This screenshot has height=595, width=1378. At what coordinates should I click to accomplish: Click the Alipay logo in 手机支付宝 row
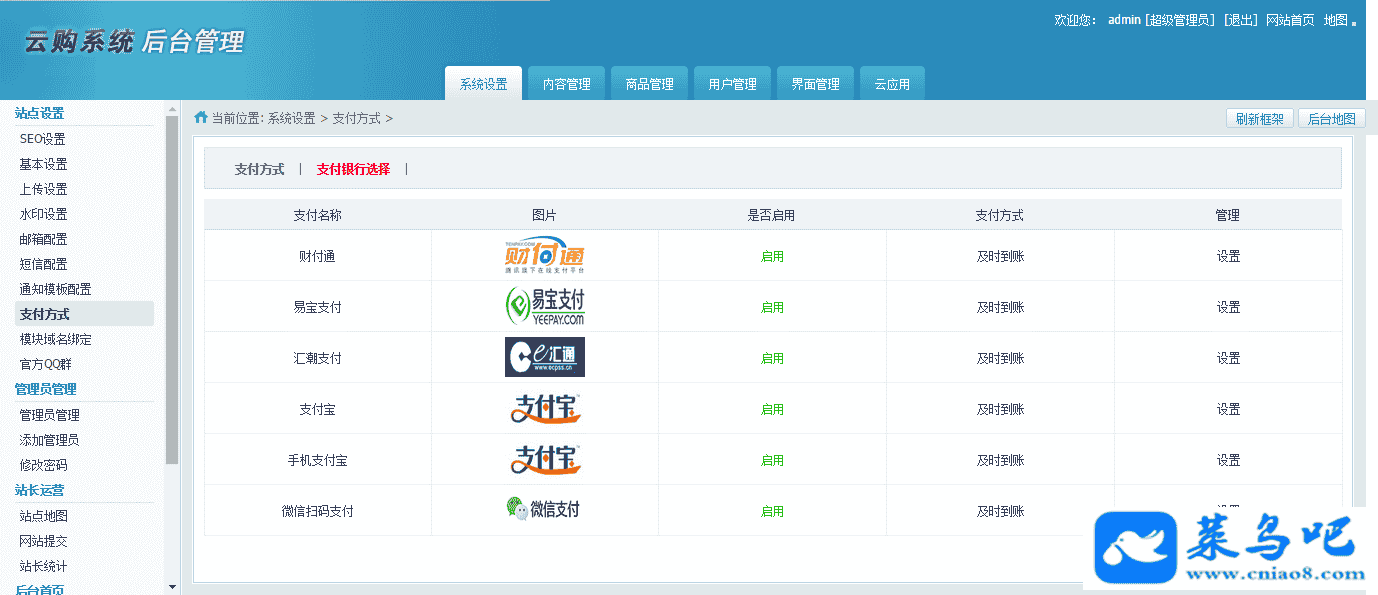(545, 460)
